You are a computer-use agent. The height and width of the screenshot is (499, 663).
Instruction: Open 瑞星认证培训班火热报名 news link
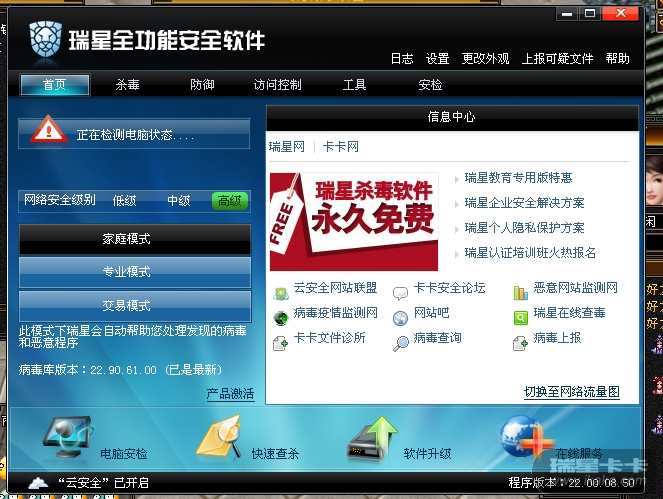pos(531,253)
